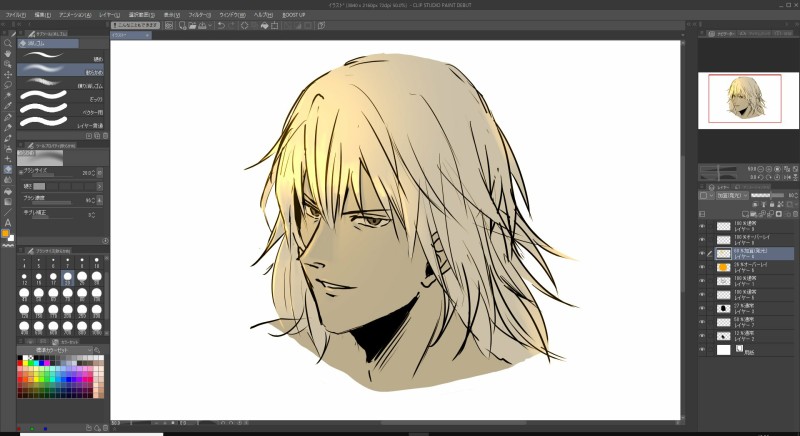Click the Undo icon in command bar
This screenshot has height=436, width=800.
click(221, 25)
